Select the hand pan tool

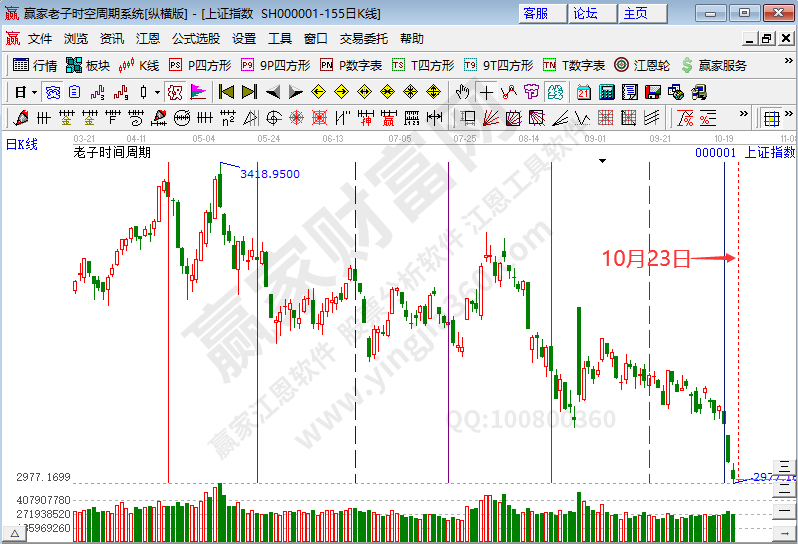[462, 92]
